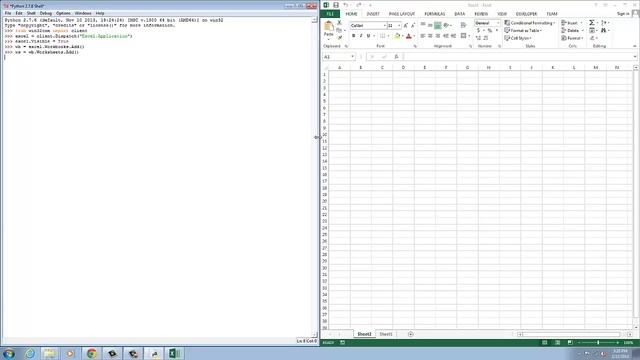This screenshot has height=360, width=640.
Task: Click the Align Right icon
Action: pos(438,36)
